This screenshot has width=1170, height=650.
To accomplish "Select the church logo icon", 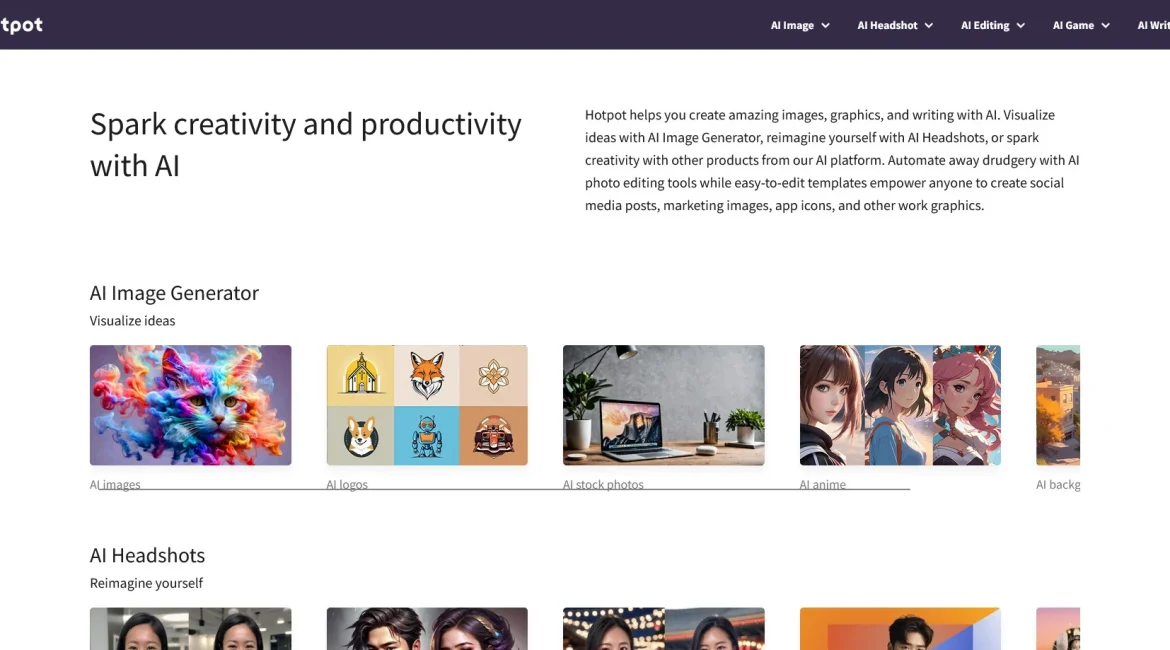I will [x=360, y=375].
